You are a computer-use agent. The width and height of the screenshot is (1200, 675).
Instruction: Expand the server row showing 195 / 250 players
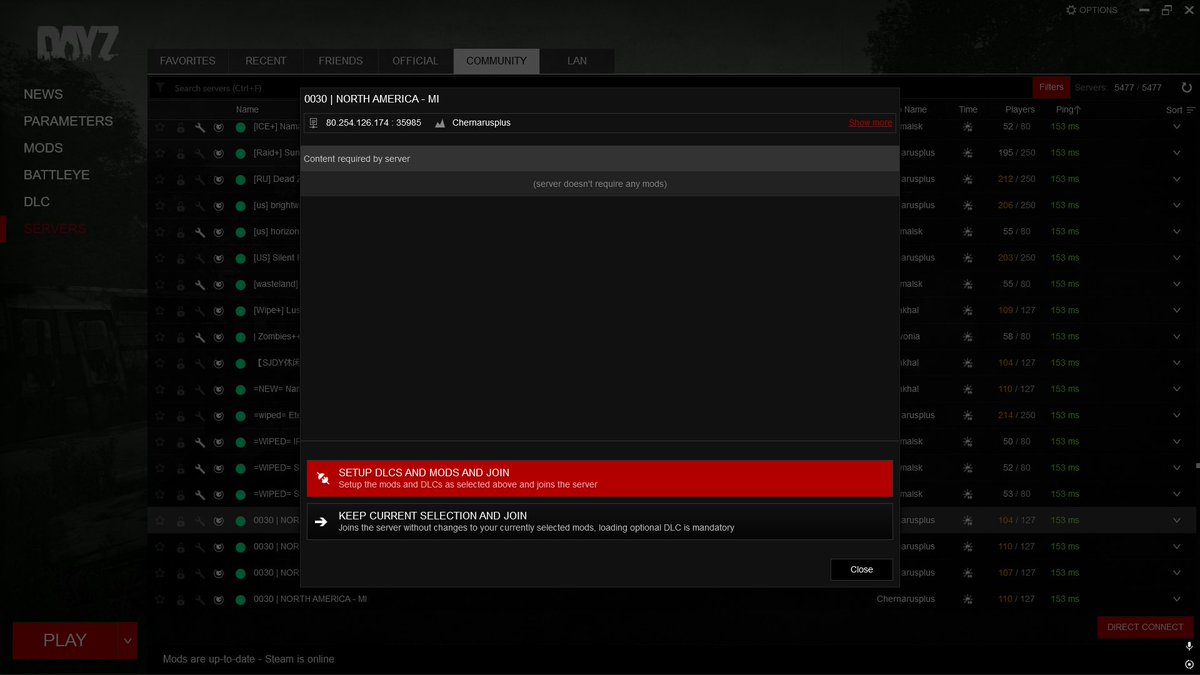(1177, 153)
